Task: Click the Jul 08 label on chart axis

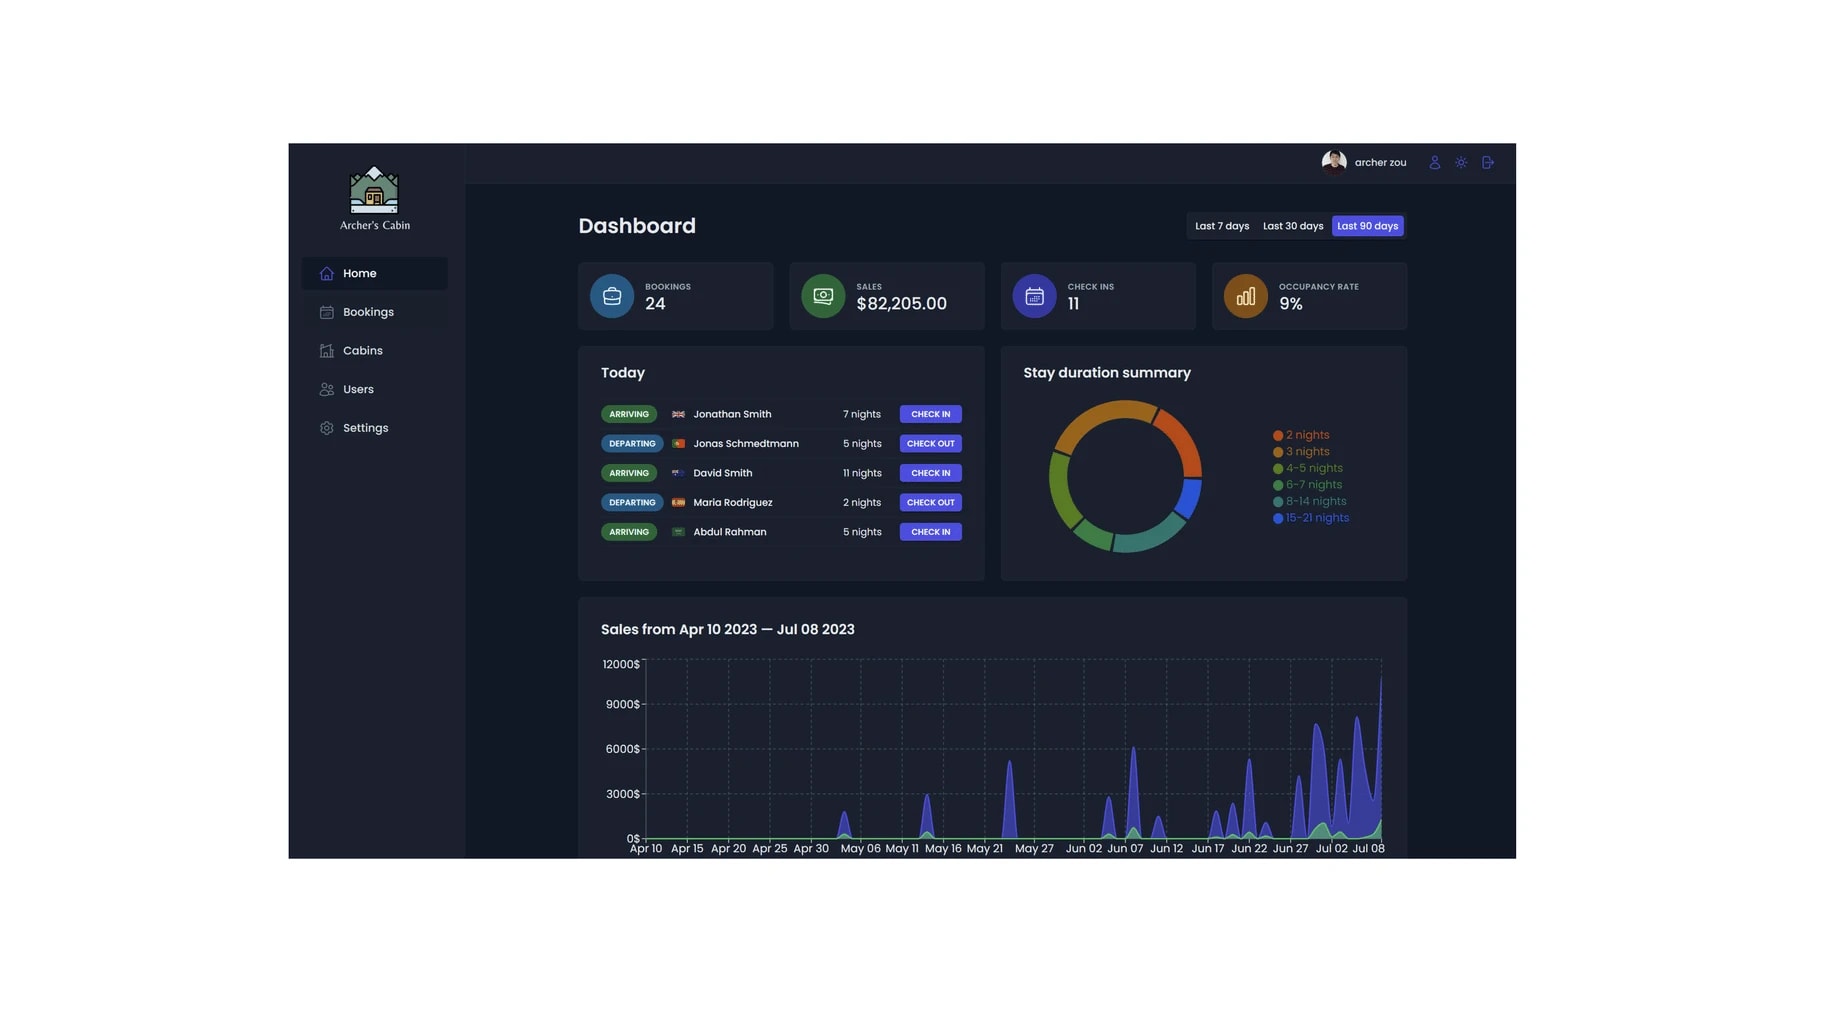Action: (x=1368, y=848)
